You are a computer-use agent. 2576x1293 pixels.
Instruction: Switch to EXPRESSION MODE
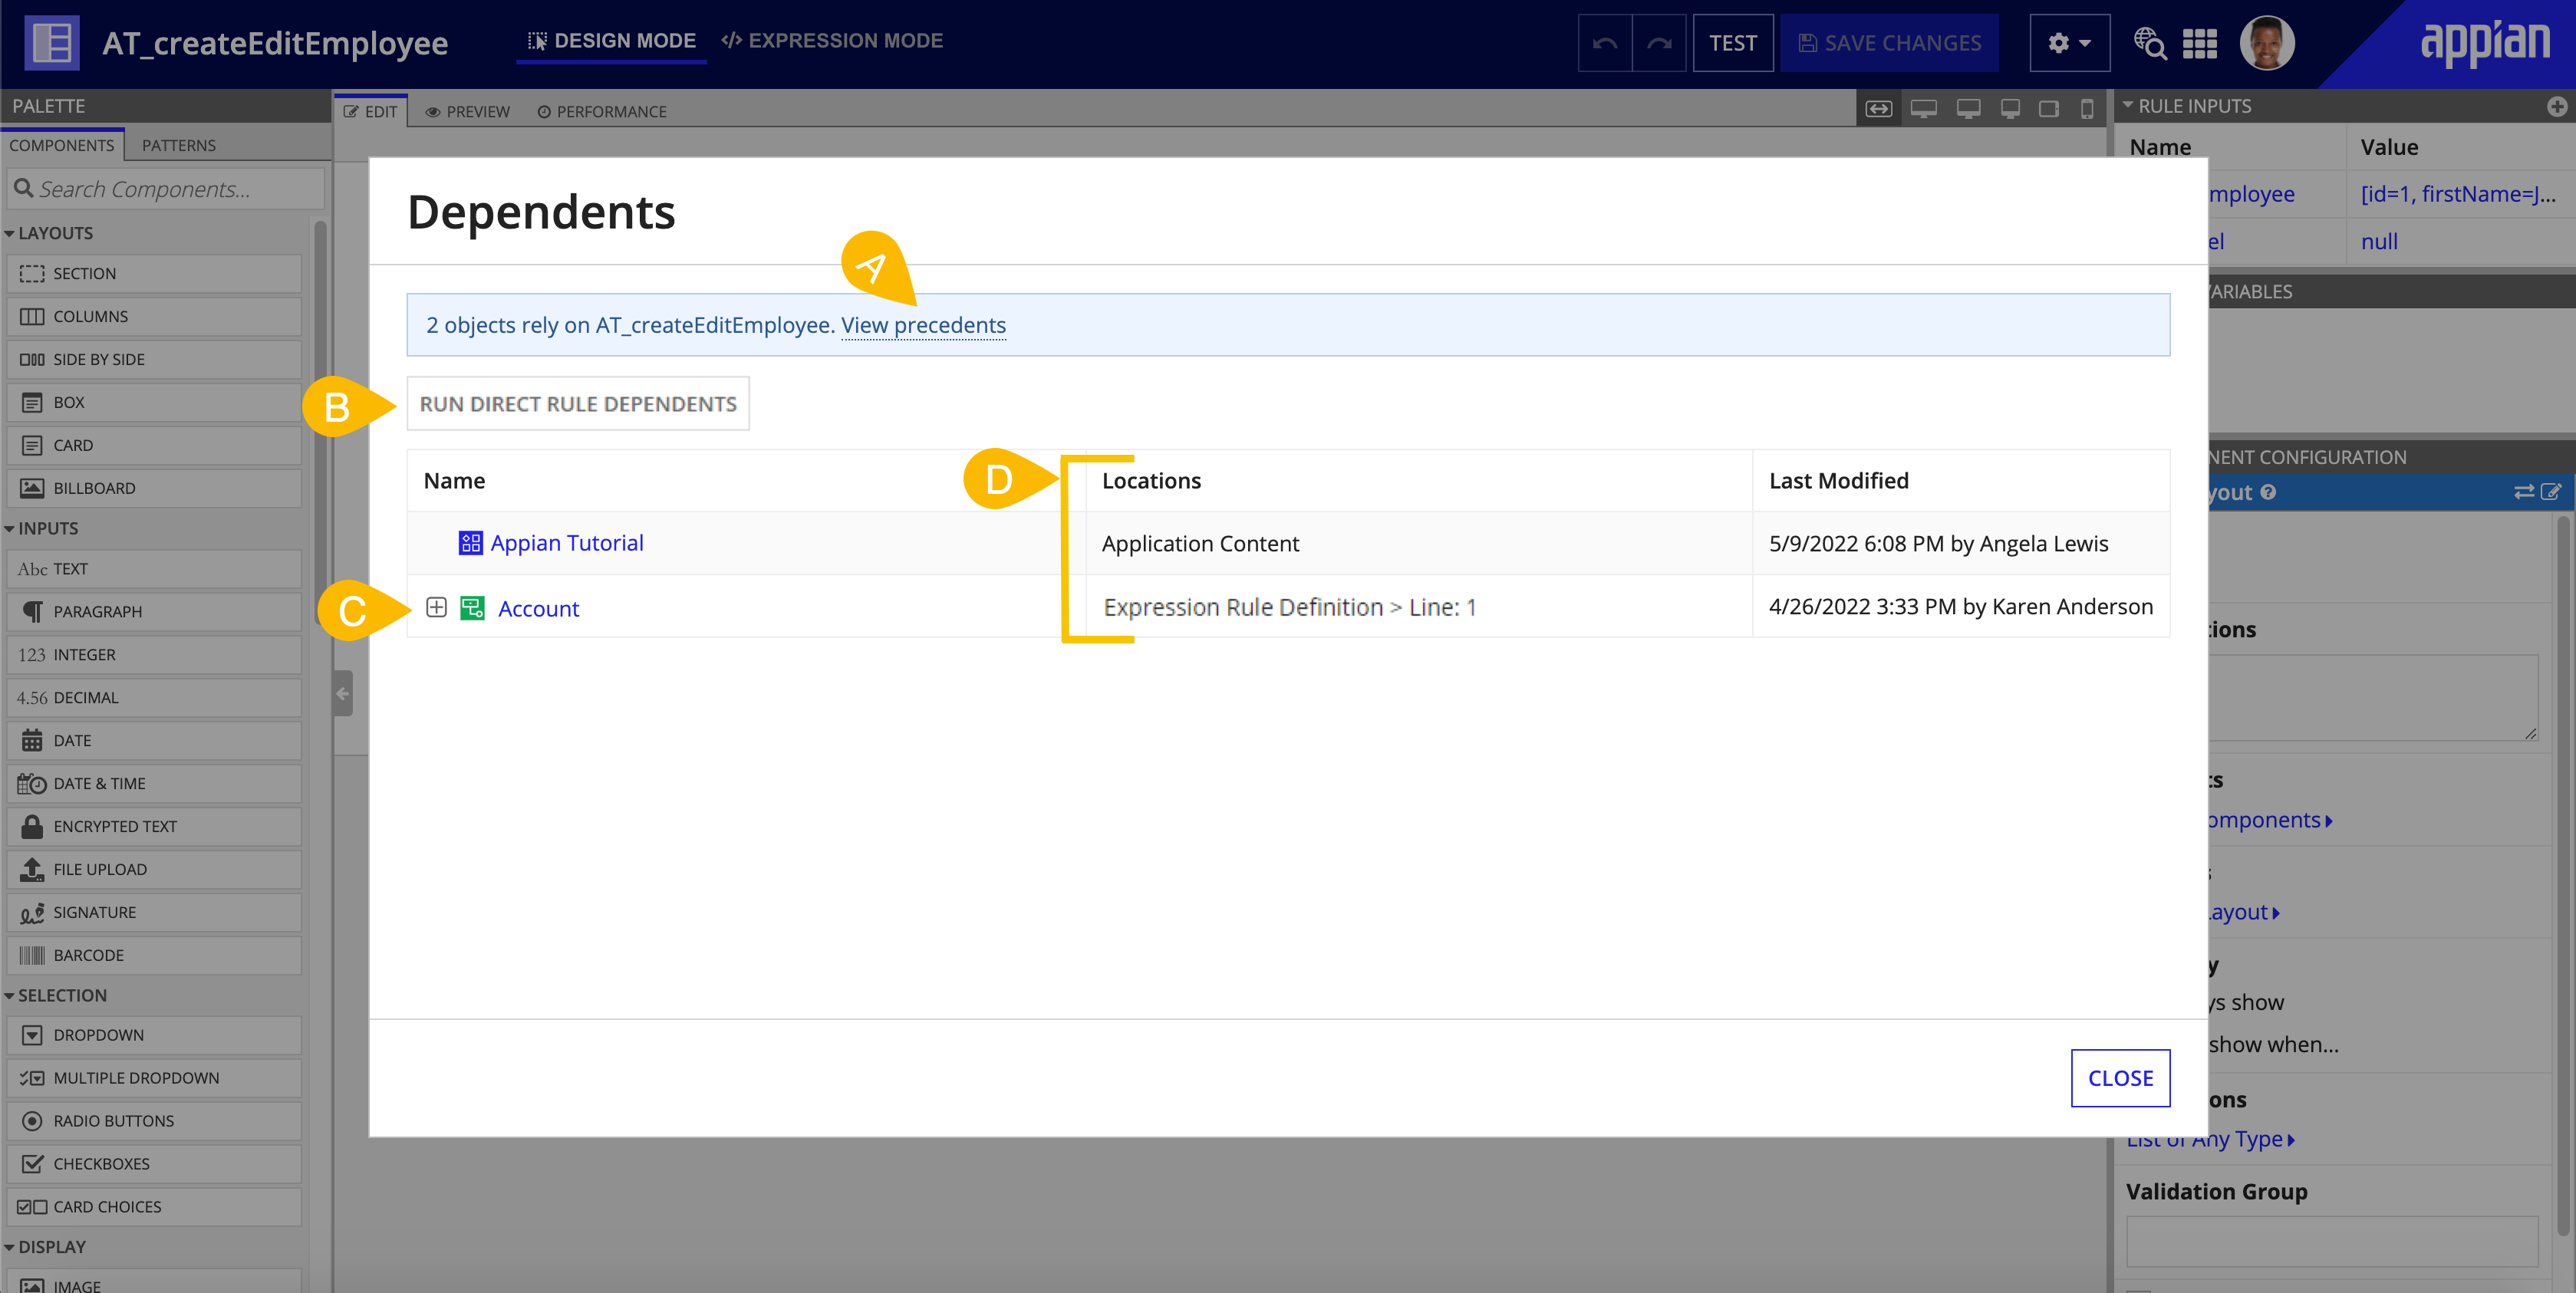[833, 40]
